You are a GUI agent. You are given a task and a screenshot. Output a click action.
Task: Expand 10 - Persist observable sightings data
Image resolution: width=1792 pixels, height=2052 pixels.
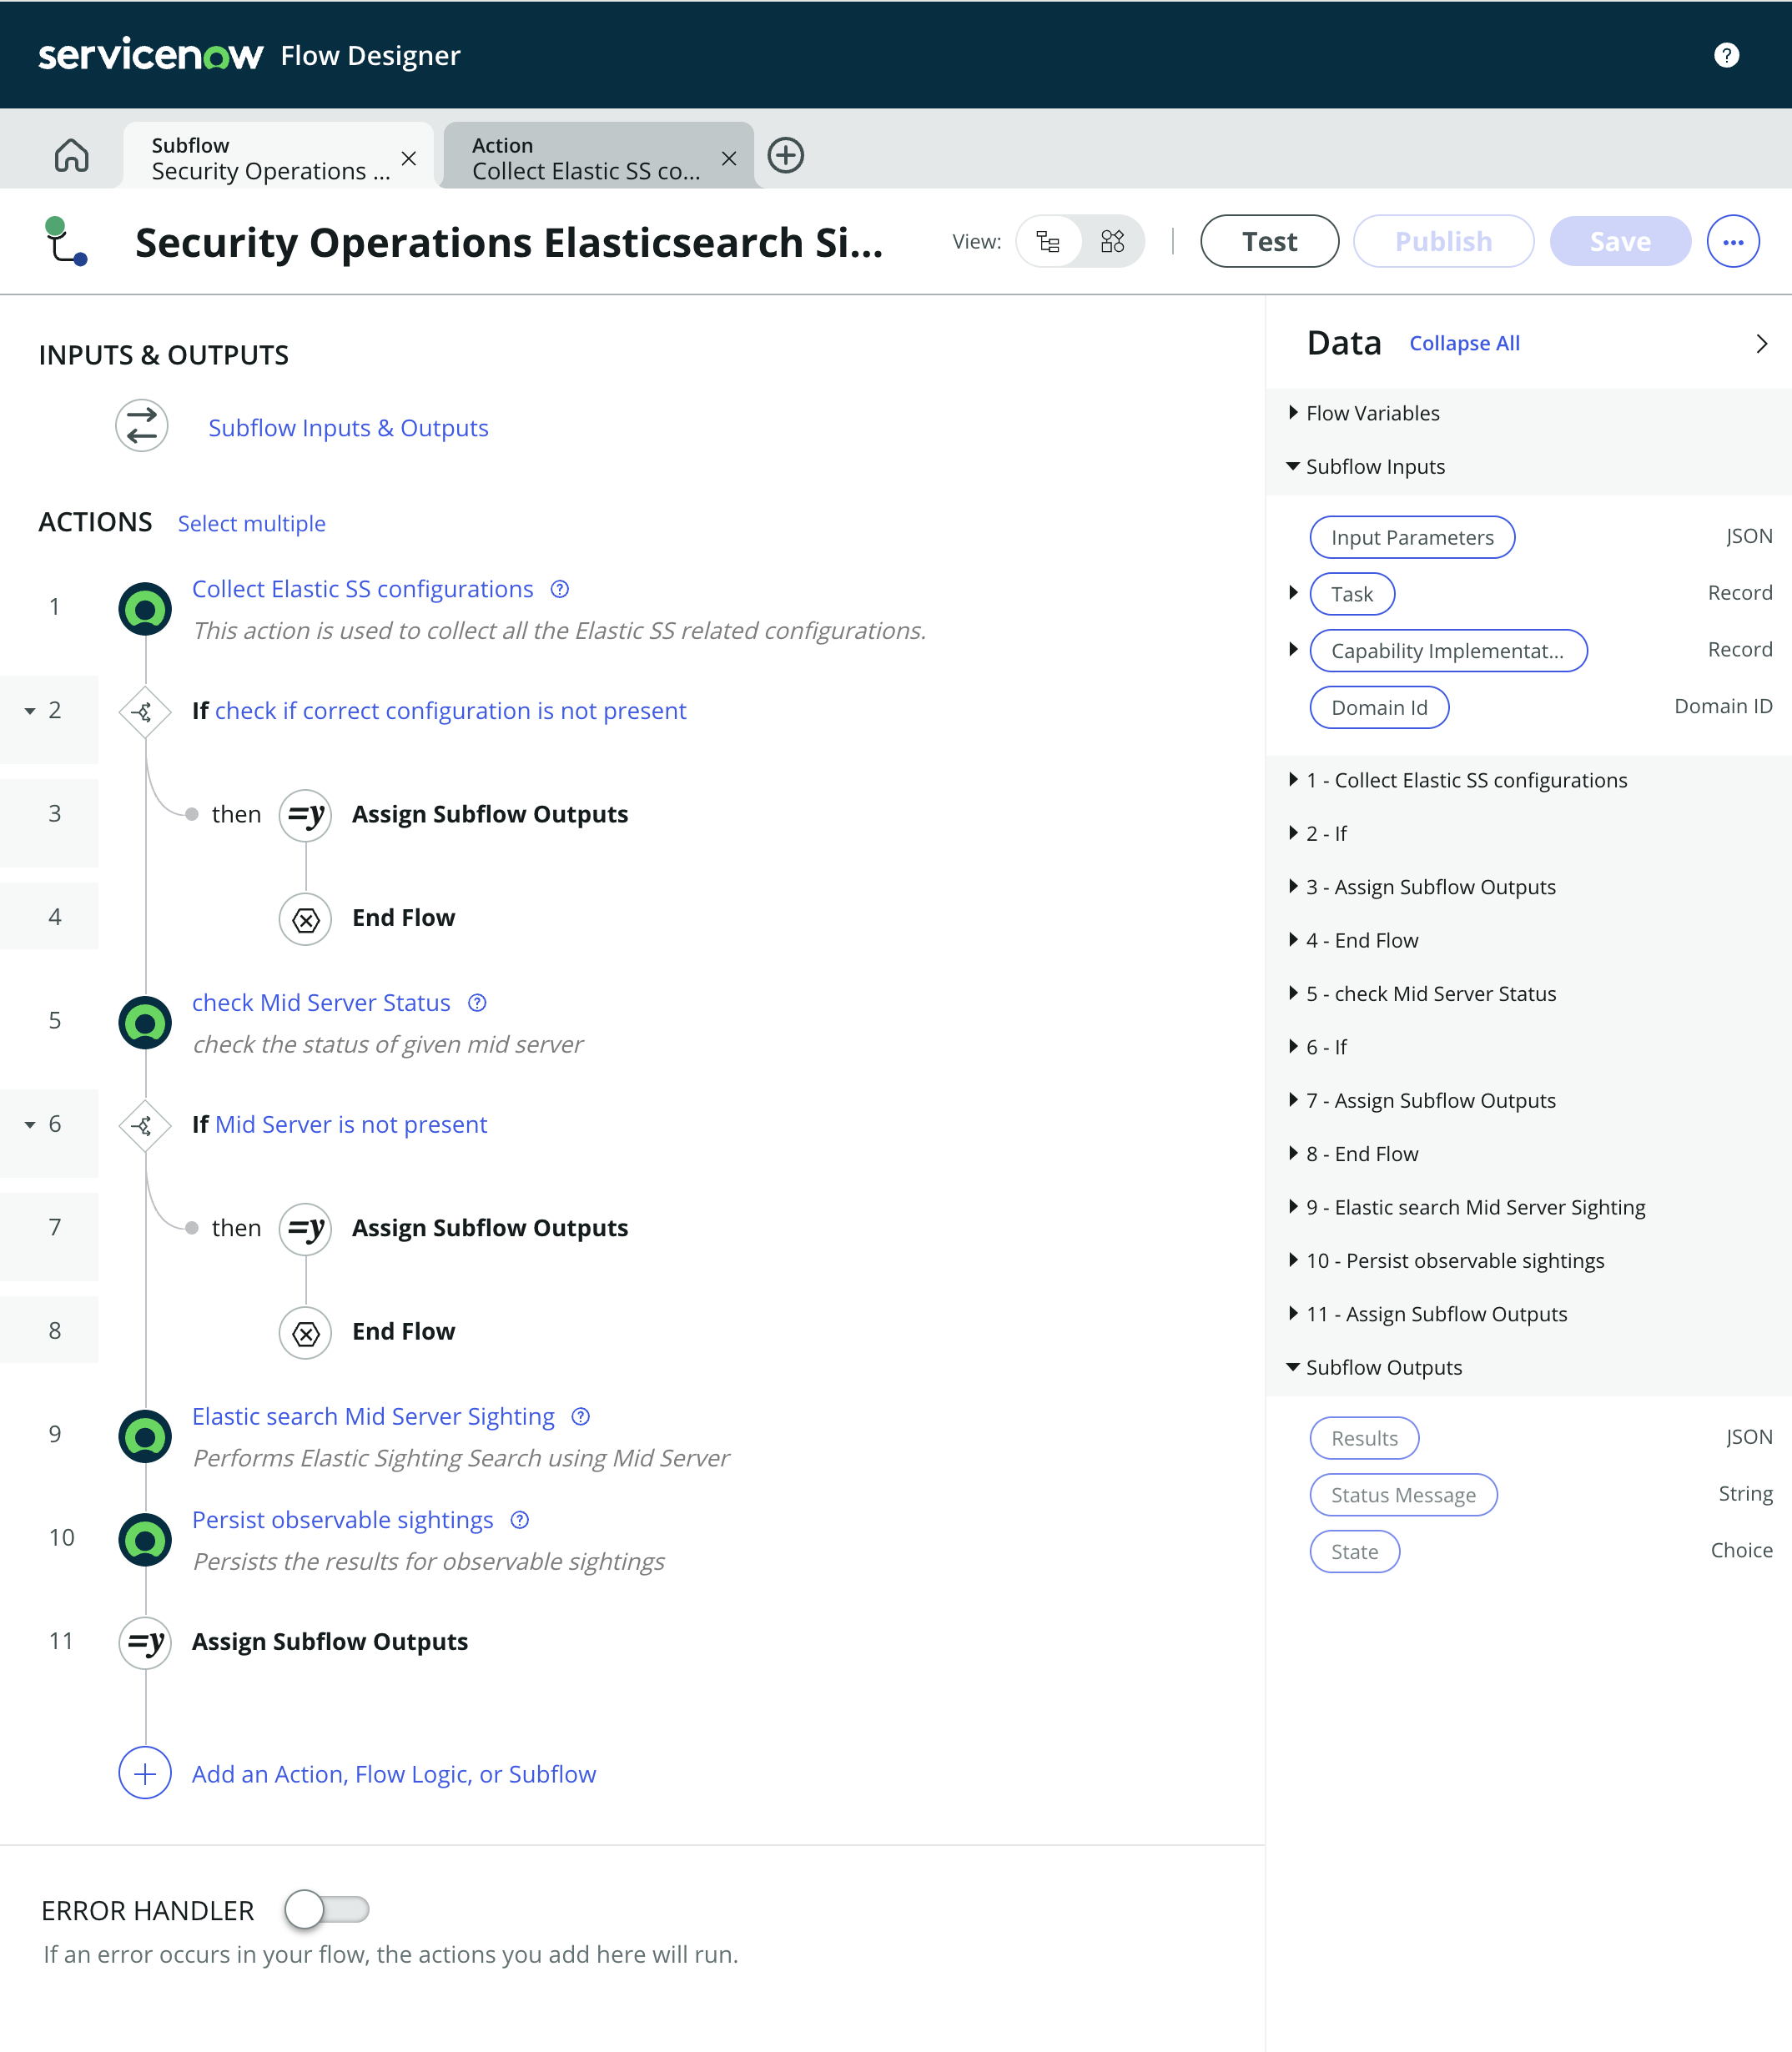(x=1293, y=1260)
